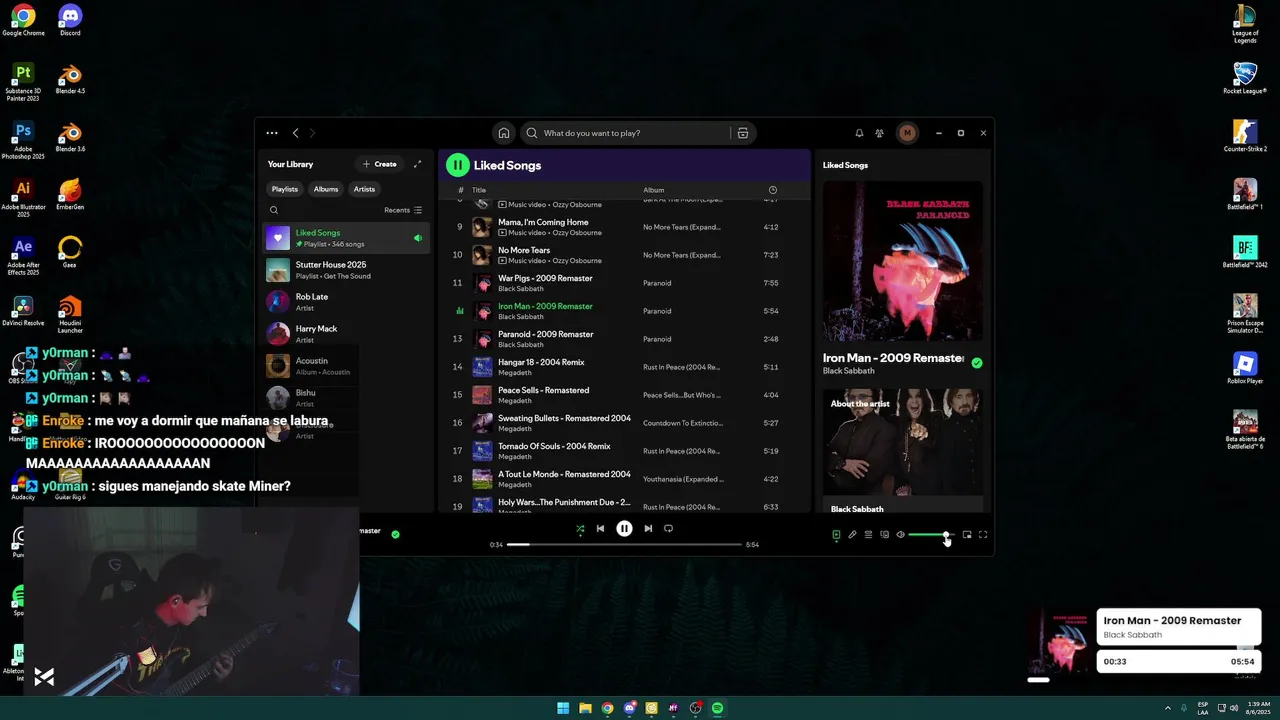Viewport: 1280px width, 720px height.
Task: Click the Create button in Your Library
Action: pyautogui.click(x=380, y=164)
